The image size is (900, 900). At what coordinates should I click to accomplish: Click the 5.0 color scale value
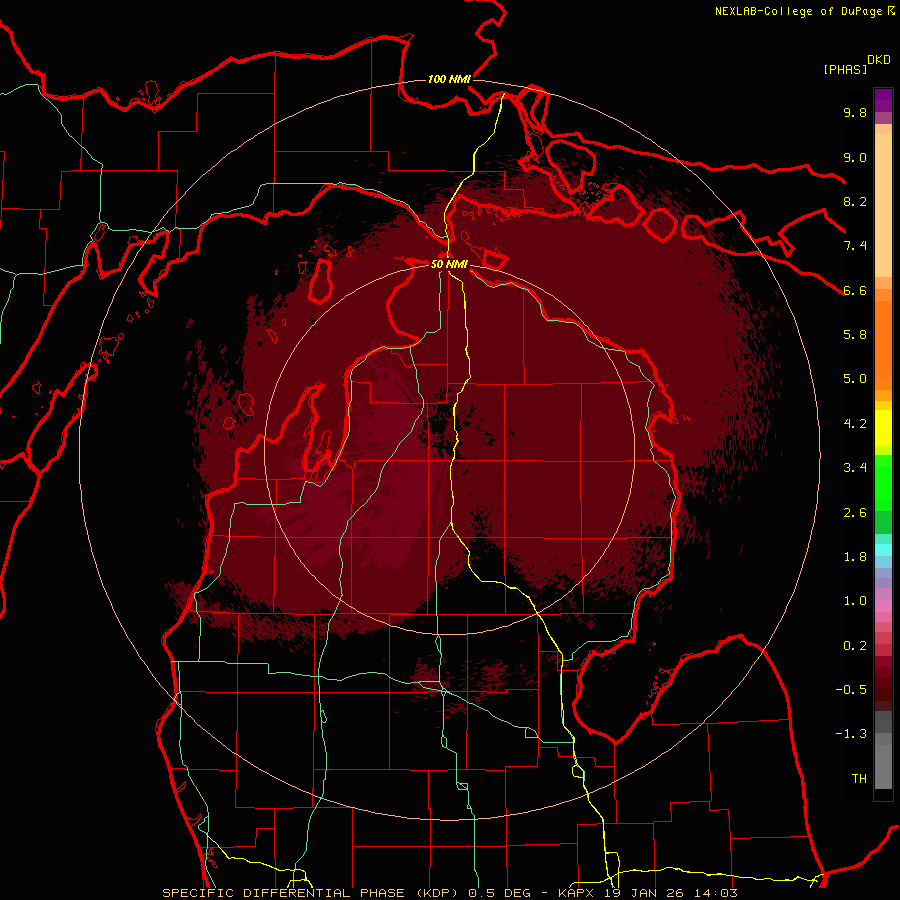855,379
